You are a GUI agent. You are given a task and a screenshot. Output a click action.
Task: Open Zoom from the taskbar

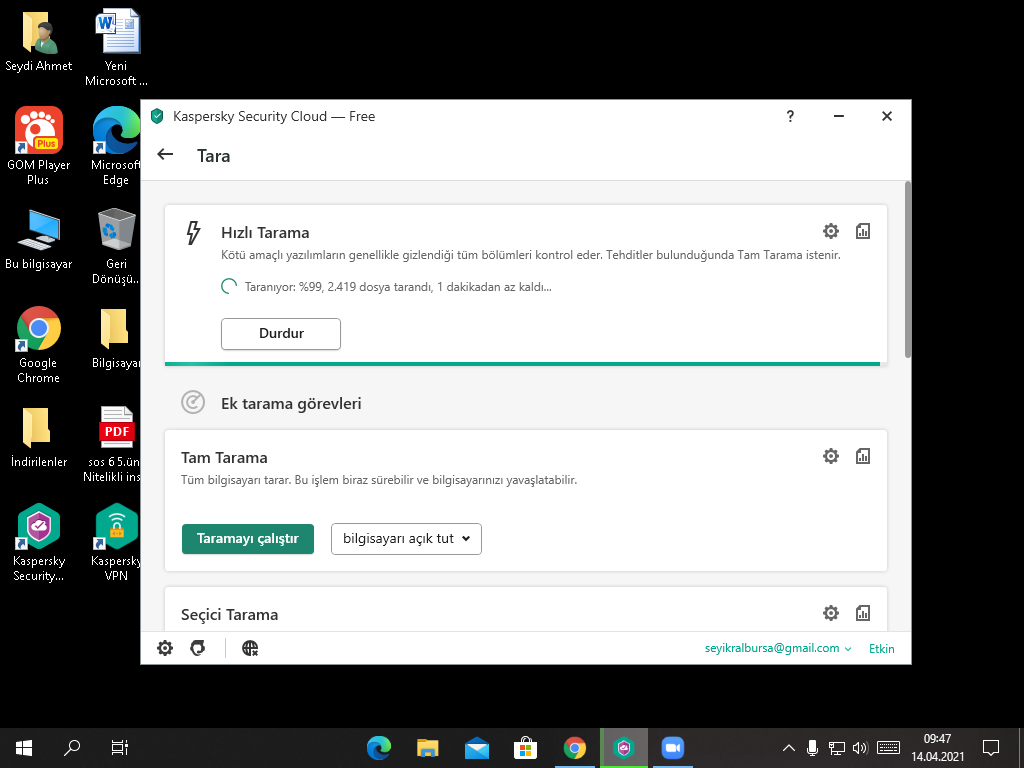(672, 748)
